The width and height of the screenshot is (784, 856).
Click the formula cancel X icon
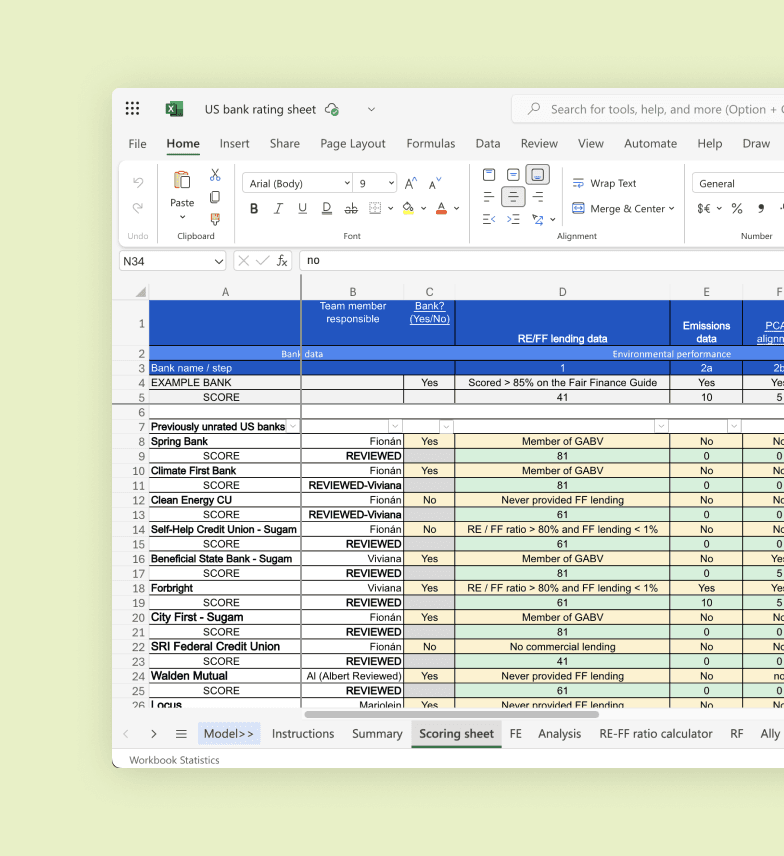[243, 261]
